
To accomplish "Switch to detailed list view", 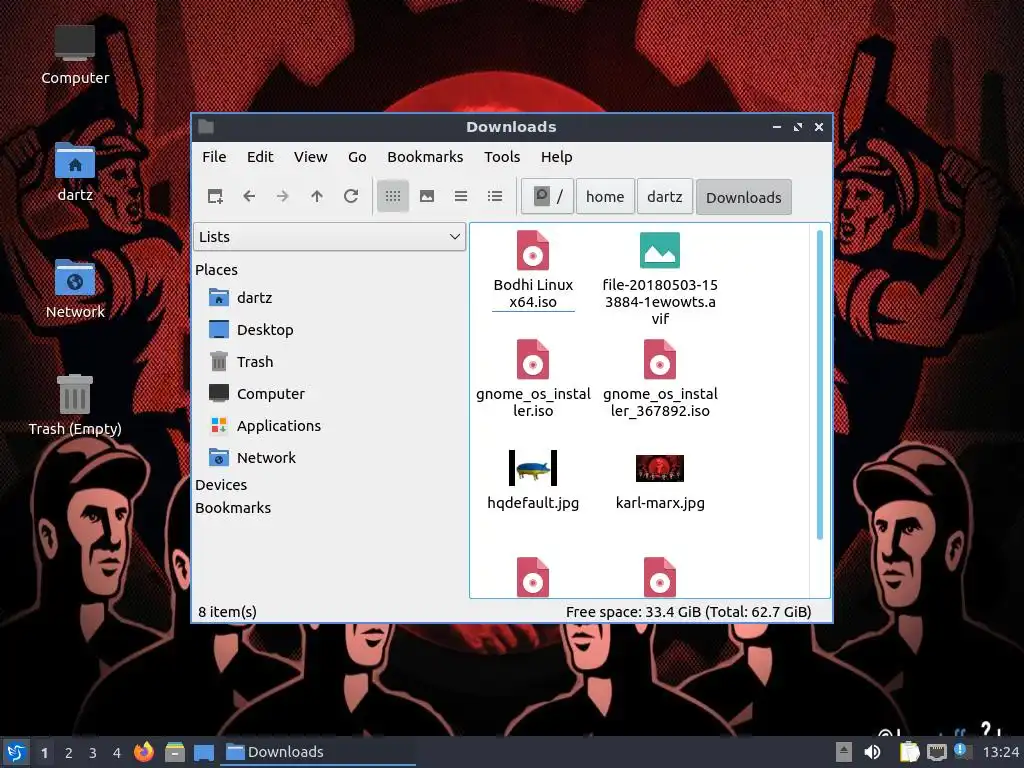I will click(495, 196).
